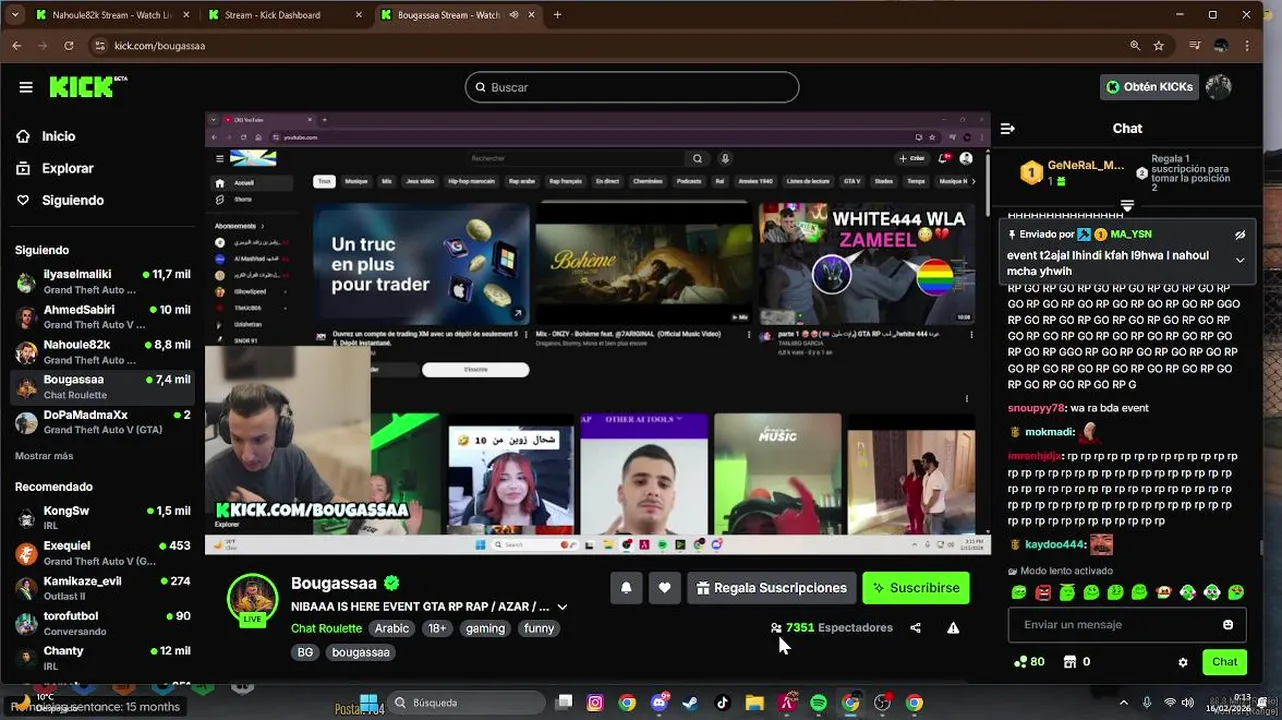The width and height of the screenshot is (1282, 720).
Task: Click the share stream icon
Action: point(915,628)
